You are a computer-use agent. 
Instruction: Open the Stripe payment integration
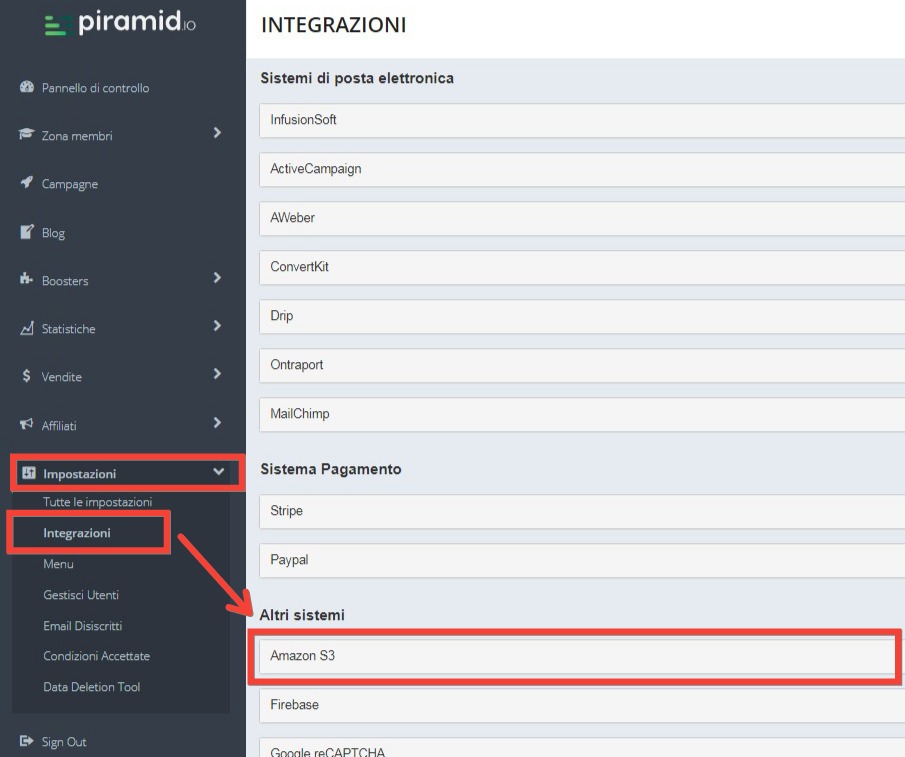click(x=582, y=511)
